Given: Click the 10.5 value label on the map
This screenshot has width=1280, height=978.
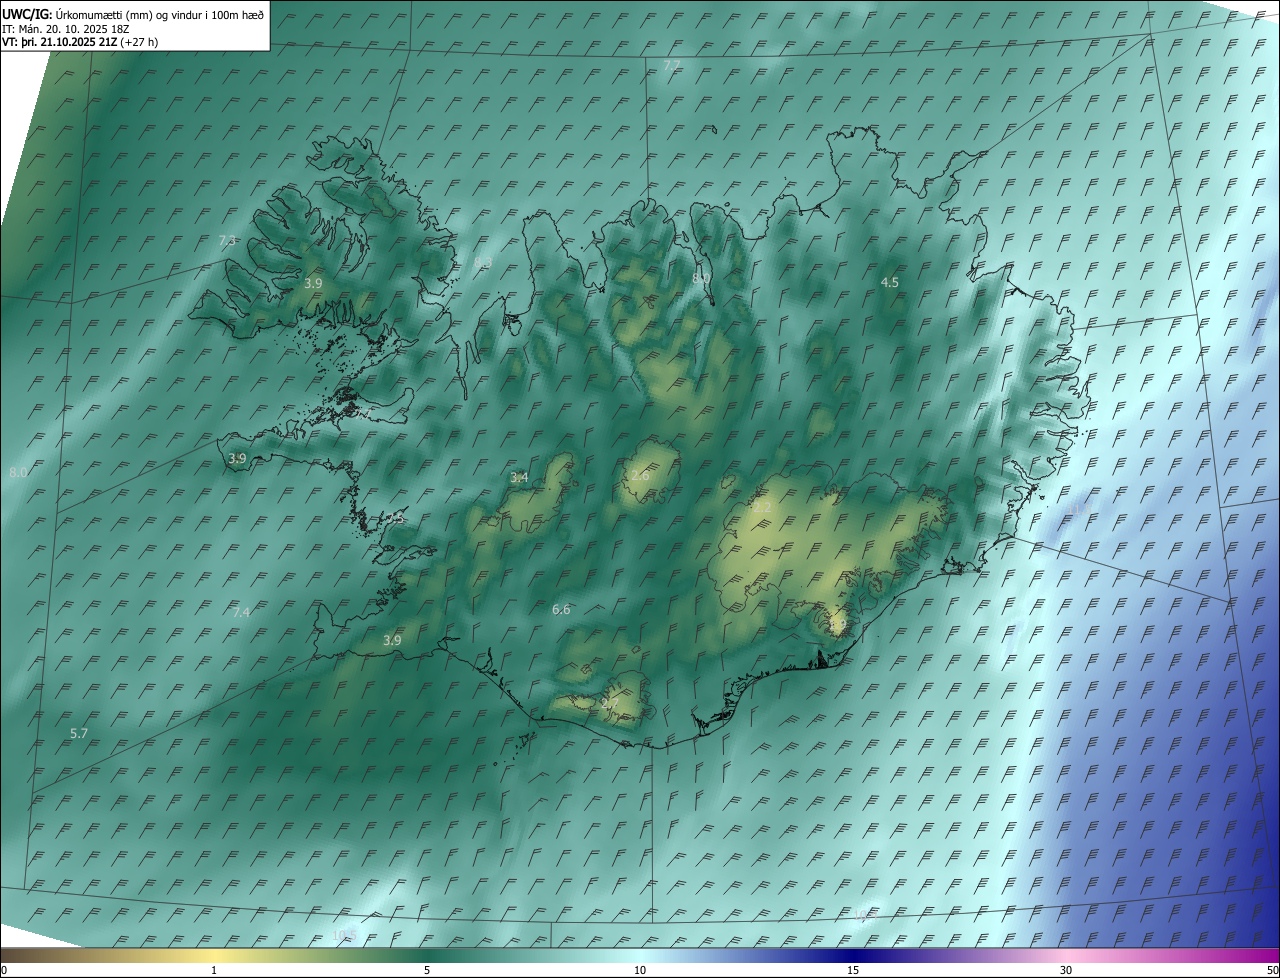Looking at the screenshot, I should click(344, 935).
